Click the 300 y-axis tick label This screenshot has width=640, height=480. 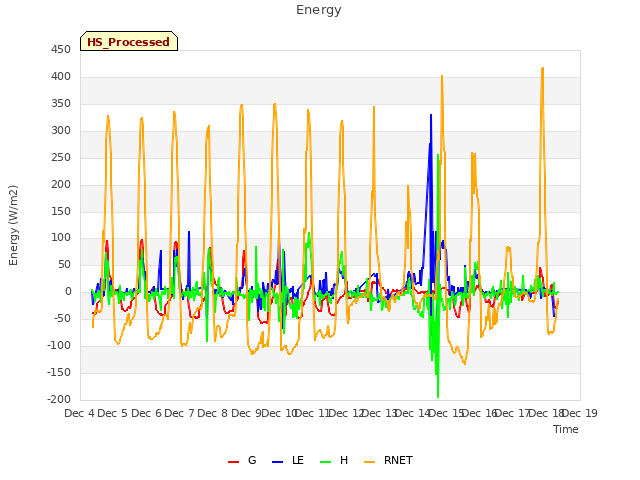(61, 131)
